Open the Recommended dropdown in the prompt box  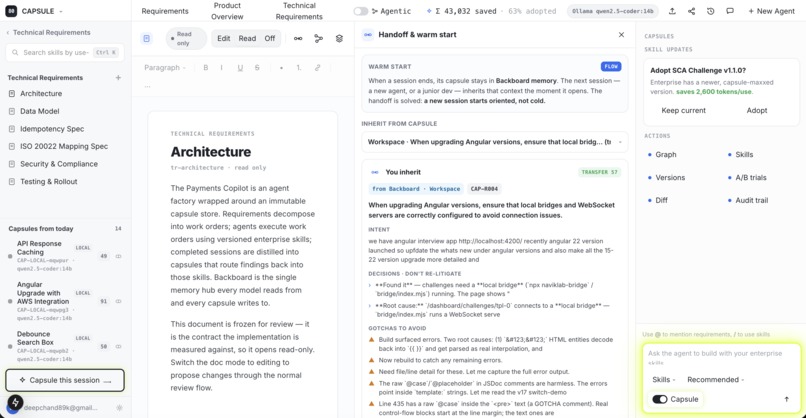[x=716, y=379]
